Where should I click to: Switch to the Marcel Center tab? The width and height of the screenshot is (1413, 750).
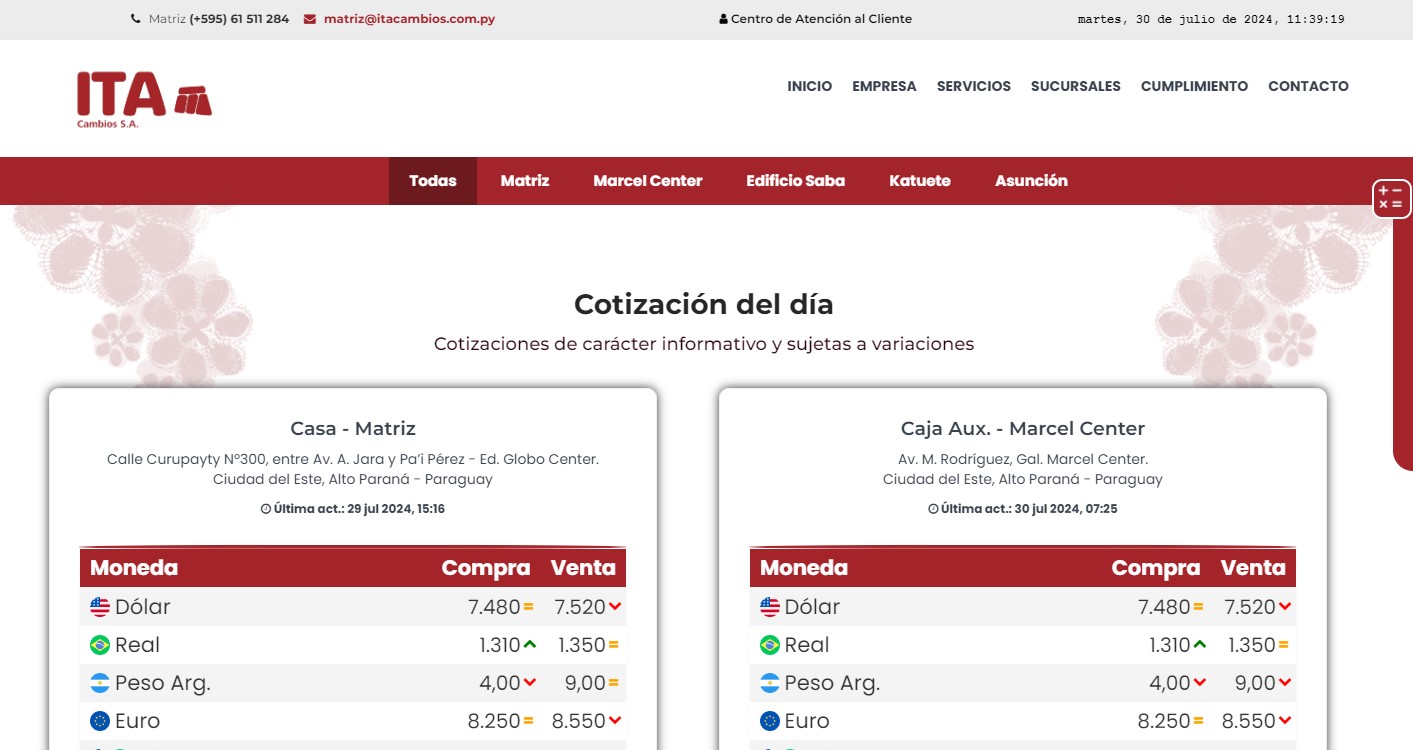pyautogui.click(x=648, y=181)
